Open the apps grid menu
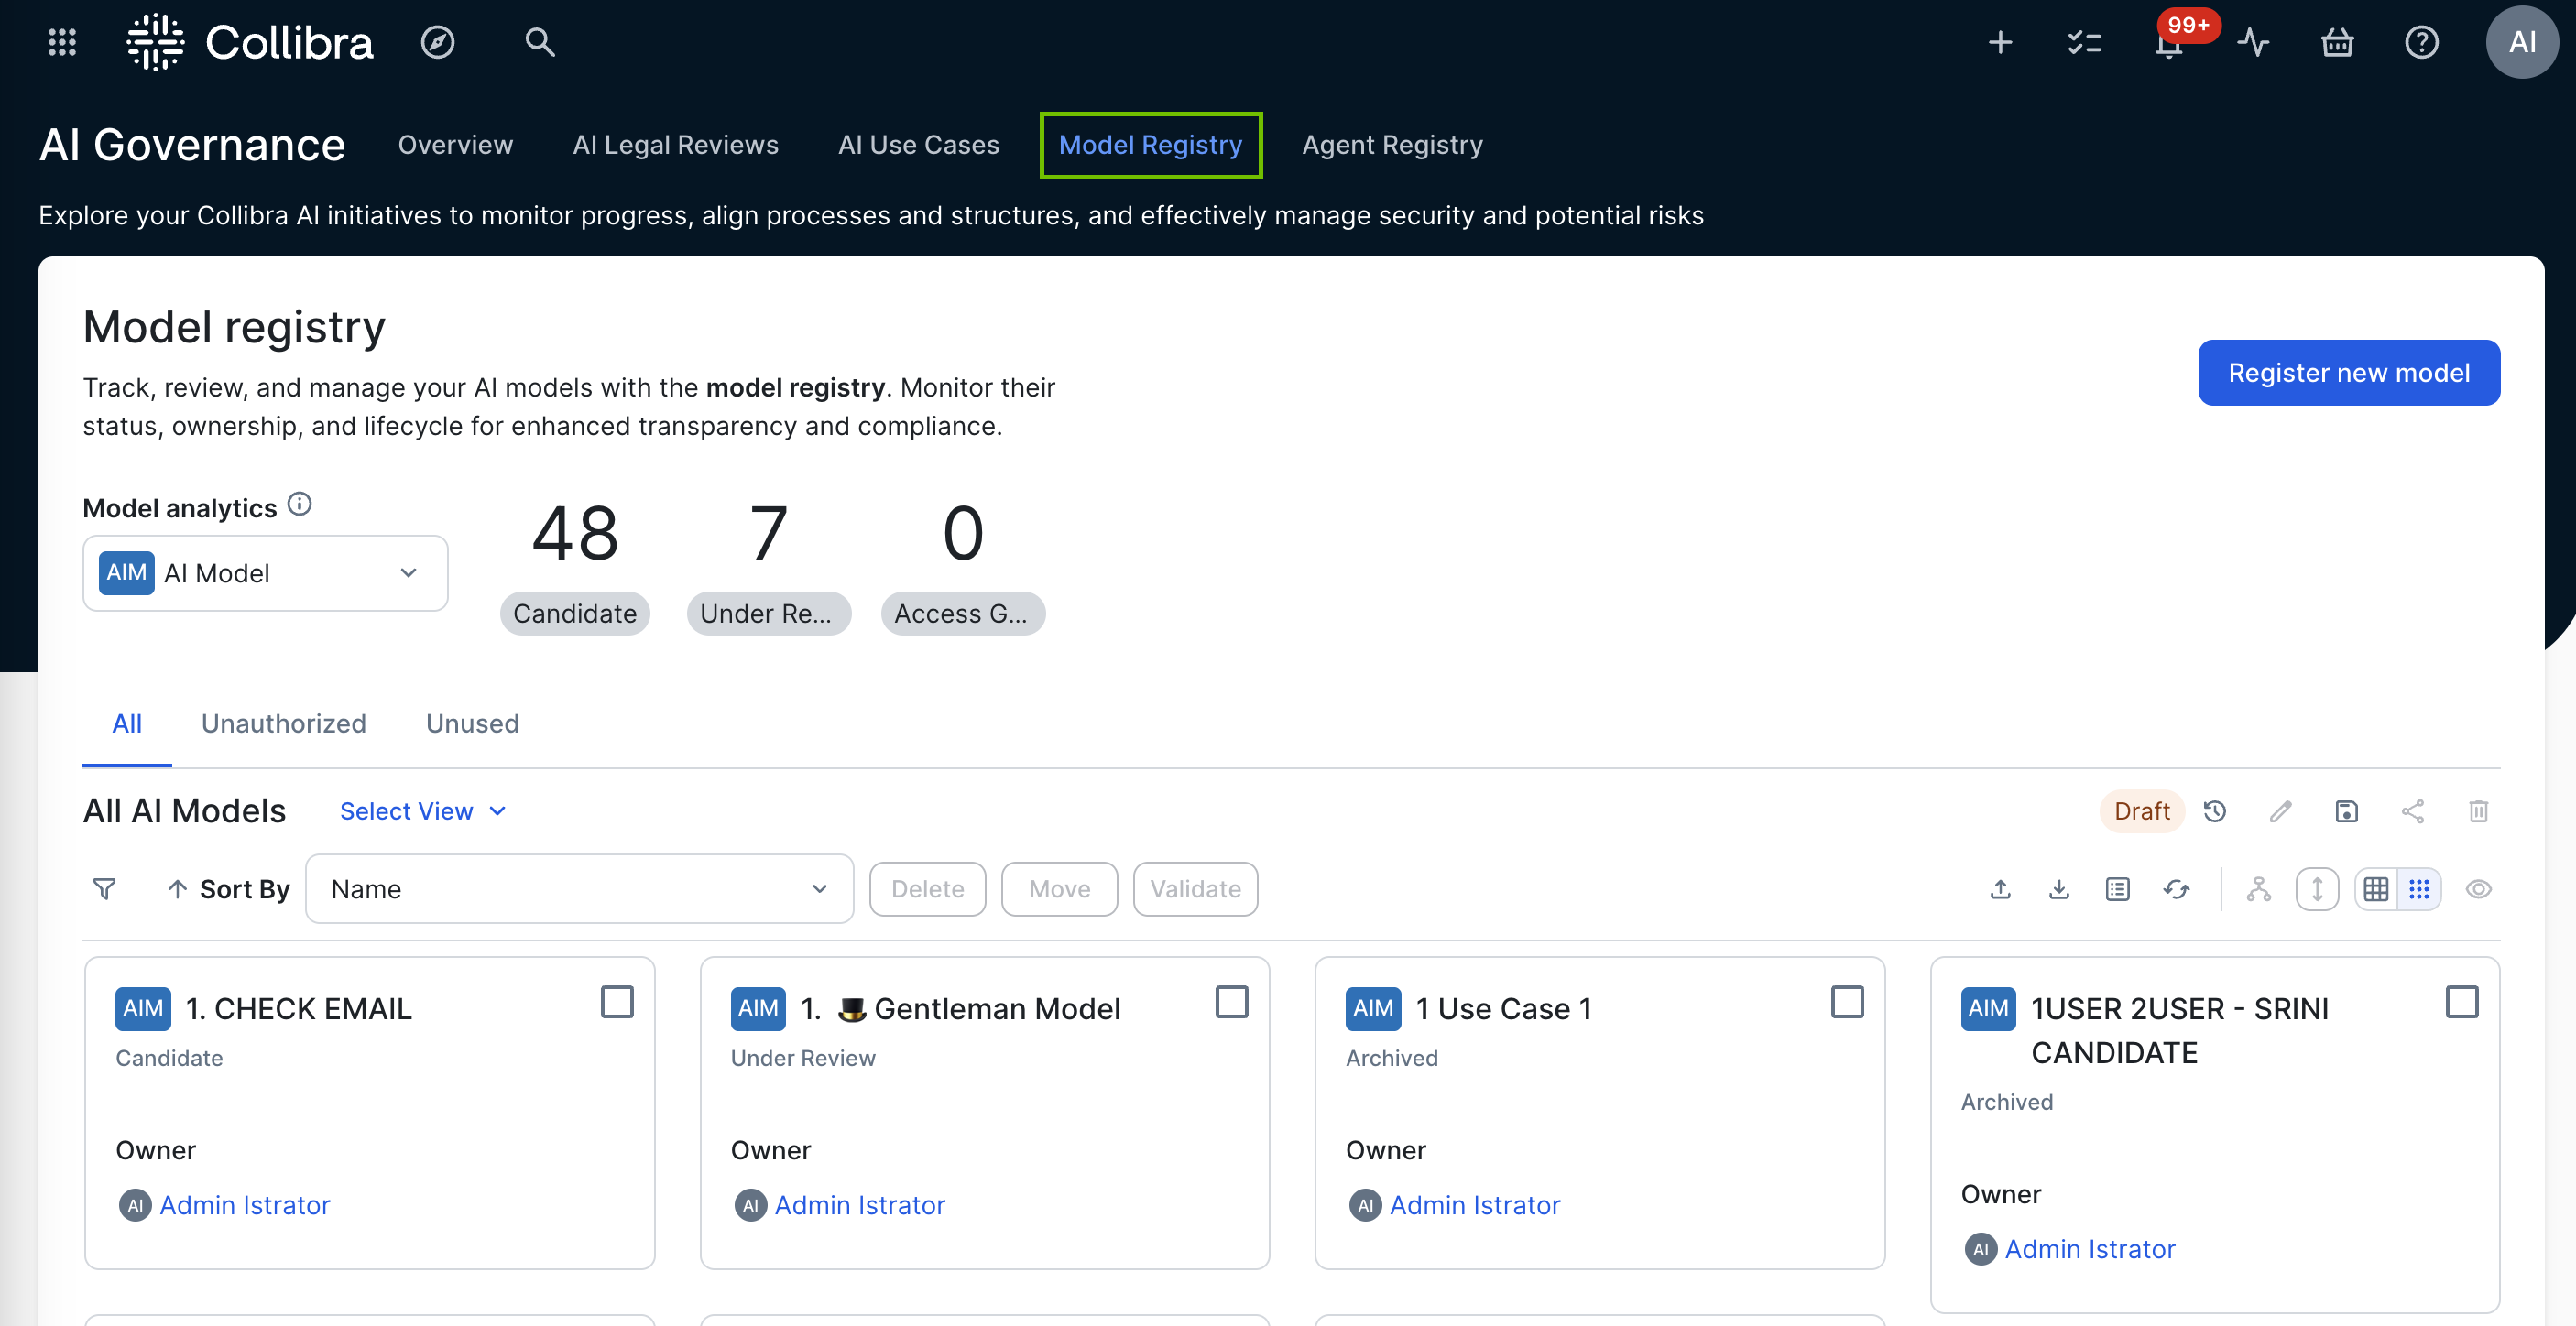Image resolution: width=2576 pixels, height=1326 pixels. pyautogui.click(x=62, y=42)
